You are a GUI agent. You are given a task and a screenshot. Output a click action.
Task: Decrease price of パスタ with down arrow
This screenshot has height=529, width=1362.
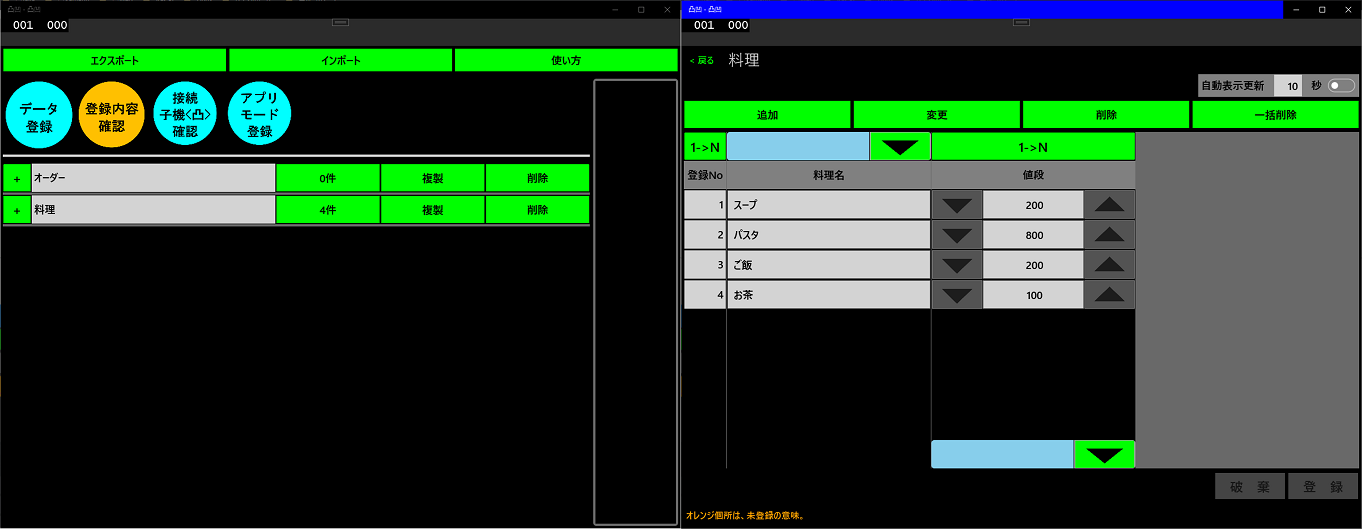pyautogui.click(x=957, y=236)
